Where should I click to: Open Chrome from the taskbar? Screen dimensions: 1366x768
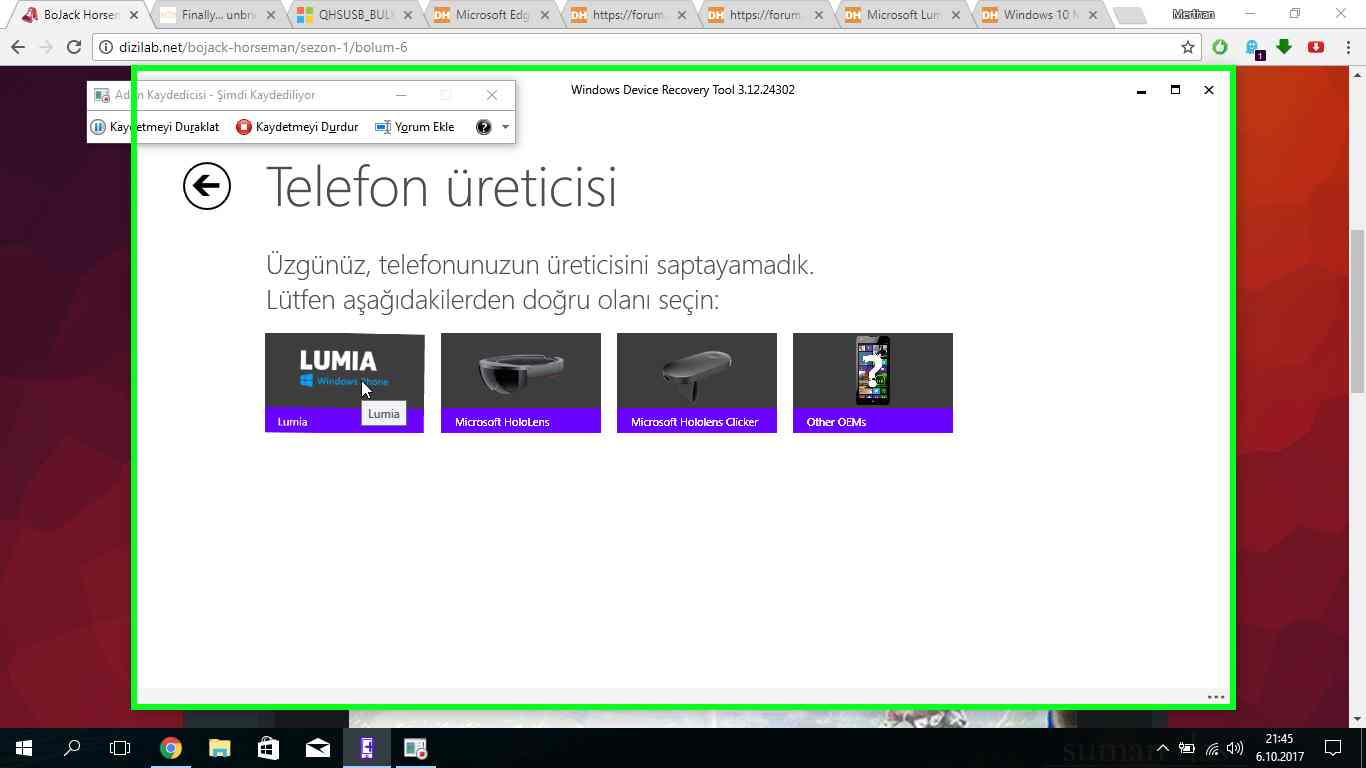click(171, 748)
